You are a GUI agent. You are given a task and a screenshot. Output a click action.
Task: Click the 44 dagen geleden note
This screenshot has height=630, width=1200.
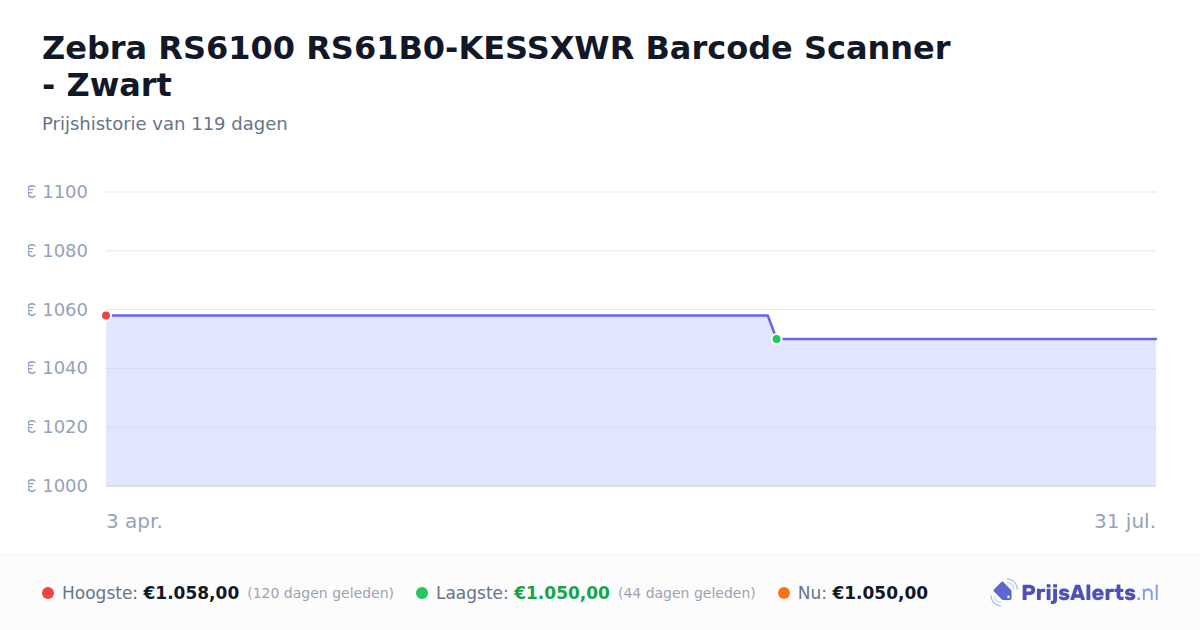(x=687, y=593)
